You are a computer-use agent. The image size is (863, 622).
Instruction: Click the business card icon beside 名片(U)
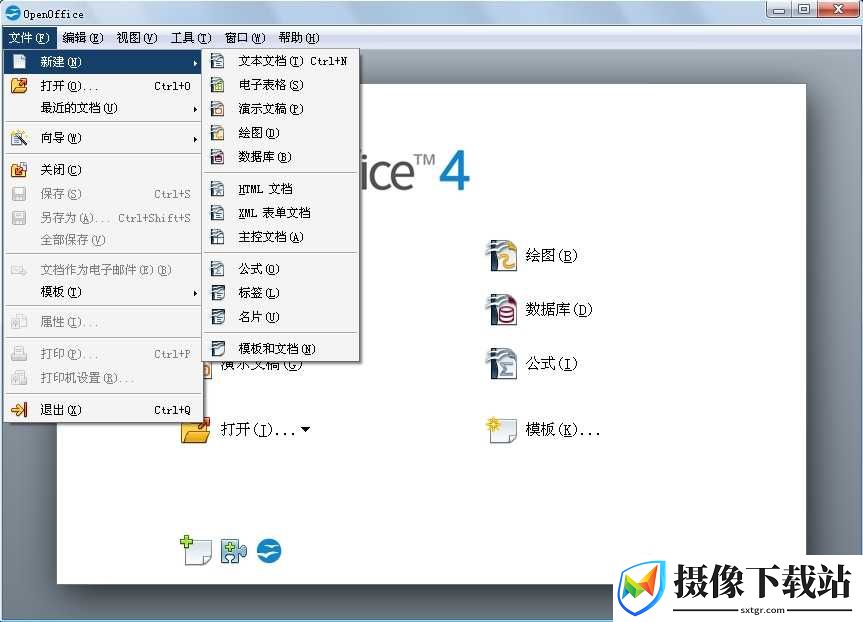pyautogui.click(x=218, y=317)
